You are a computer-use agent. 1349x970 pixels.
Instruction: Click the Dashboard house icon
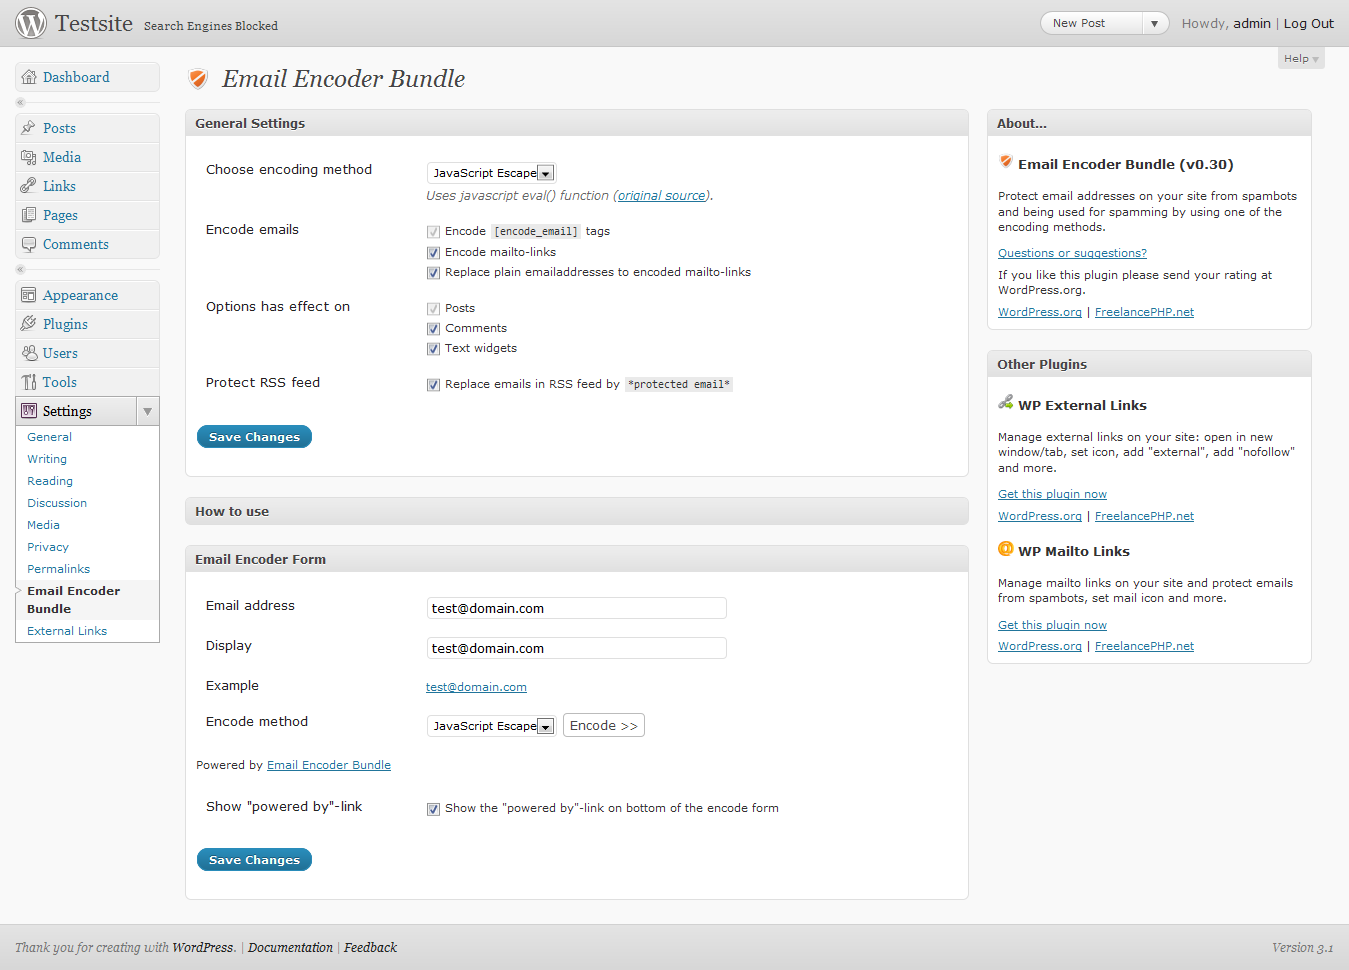click(x=29, y=77)
